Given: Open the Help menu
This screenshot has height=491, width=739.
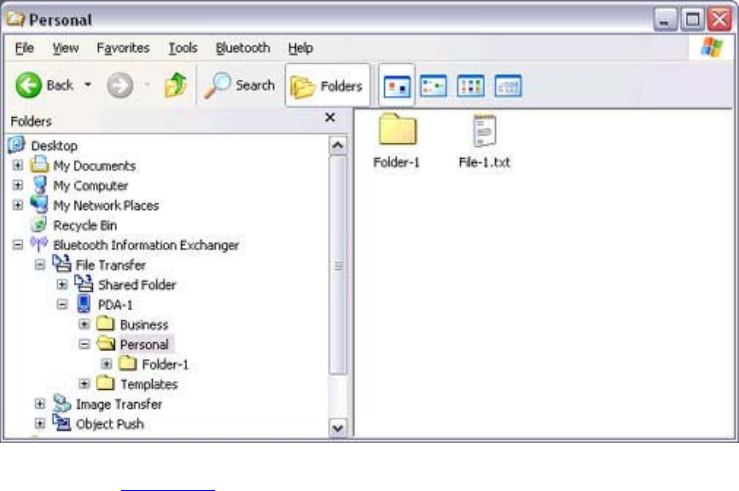Looking at the screenshot, I should pyautogui.click(x=301, y=48).
